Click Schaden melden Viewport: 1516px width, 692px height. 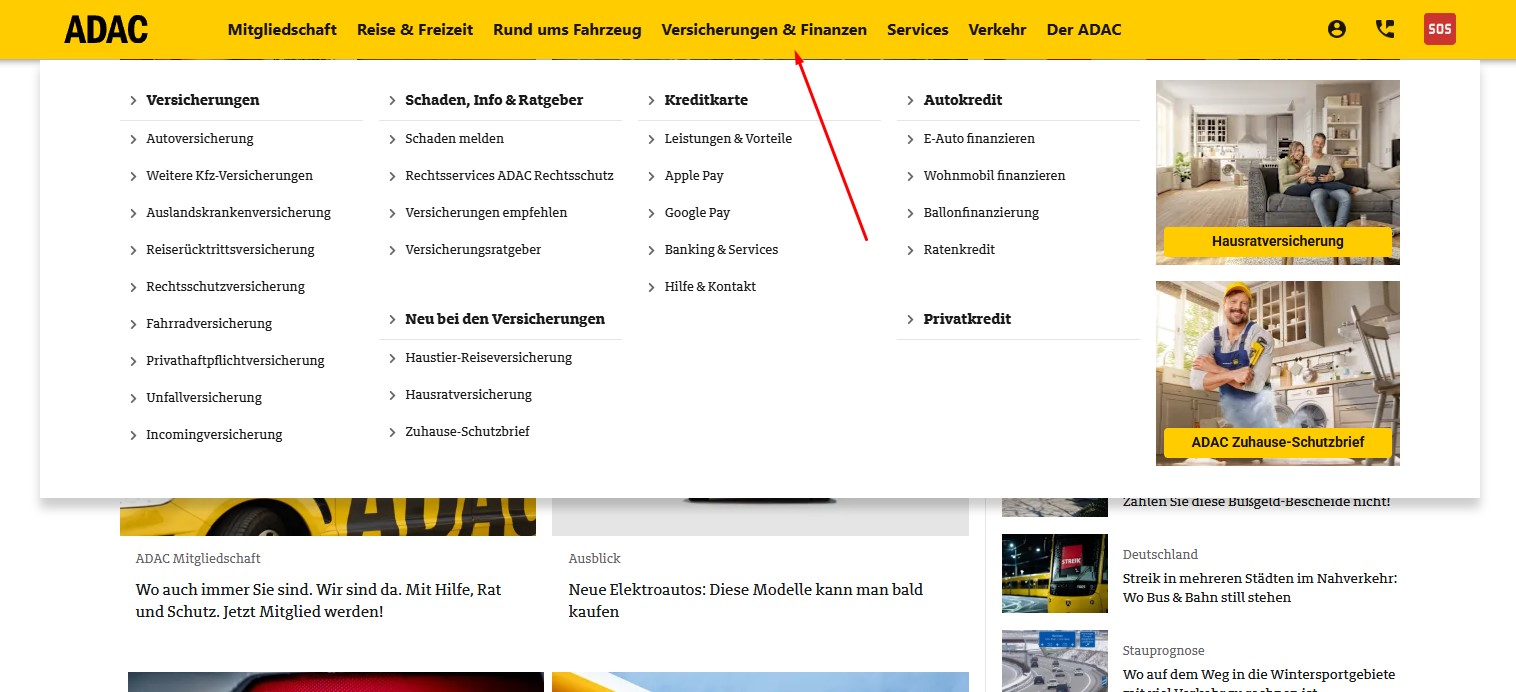tap(454, 138)
